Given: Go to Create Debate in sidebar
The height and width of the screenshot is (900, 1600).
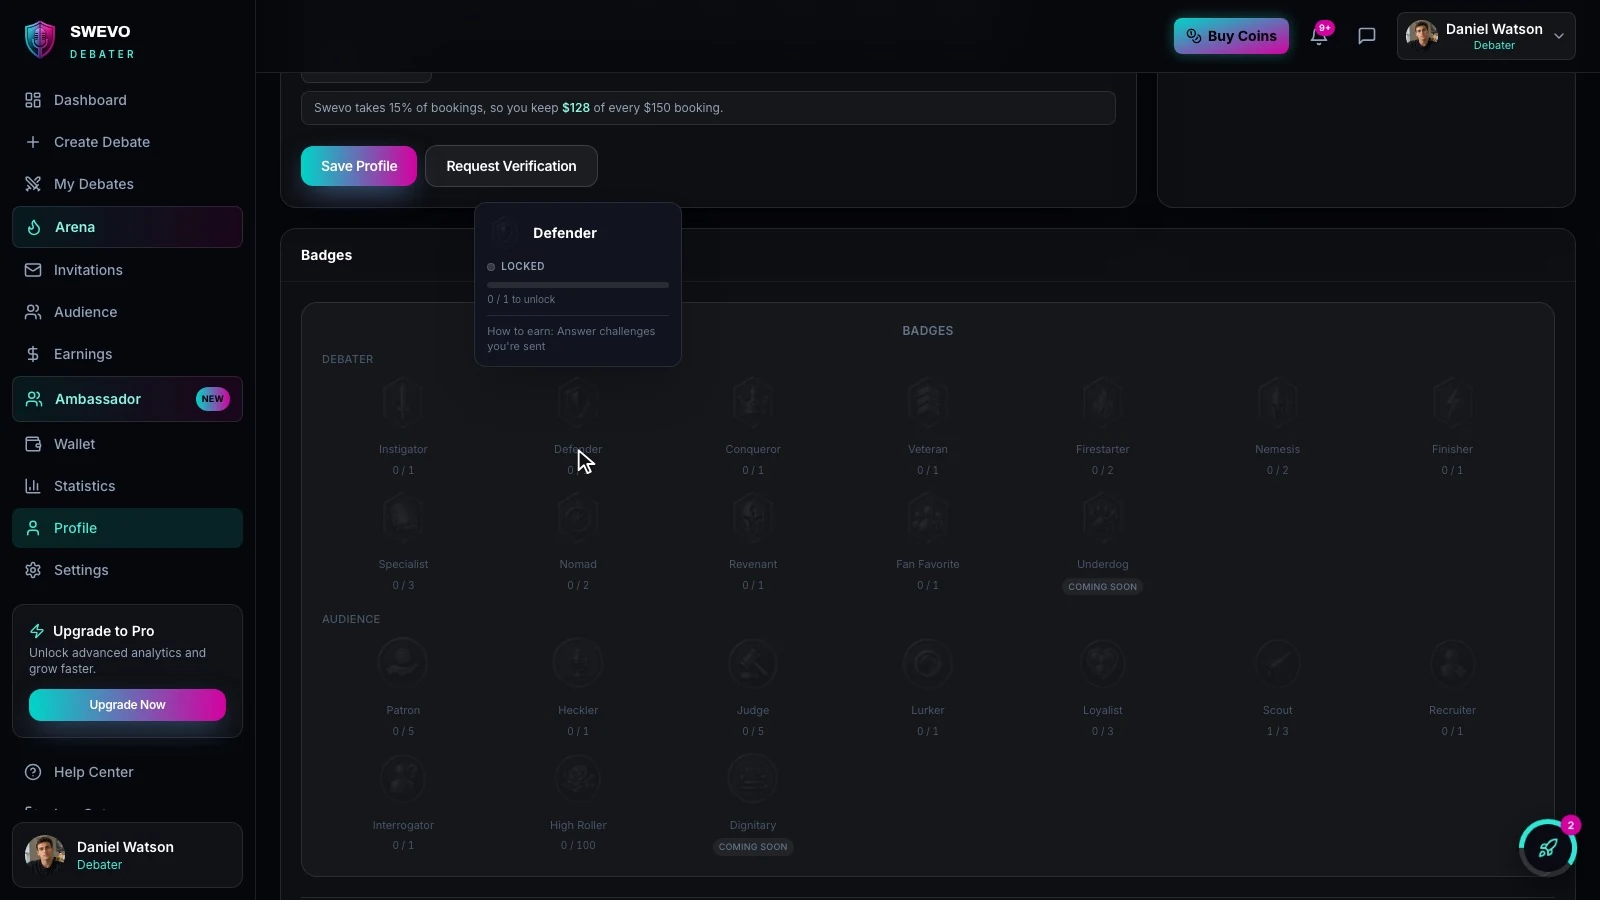Looking at the screenshot, I should (x=127, y=142).
